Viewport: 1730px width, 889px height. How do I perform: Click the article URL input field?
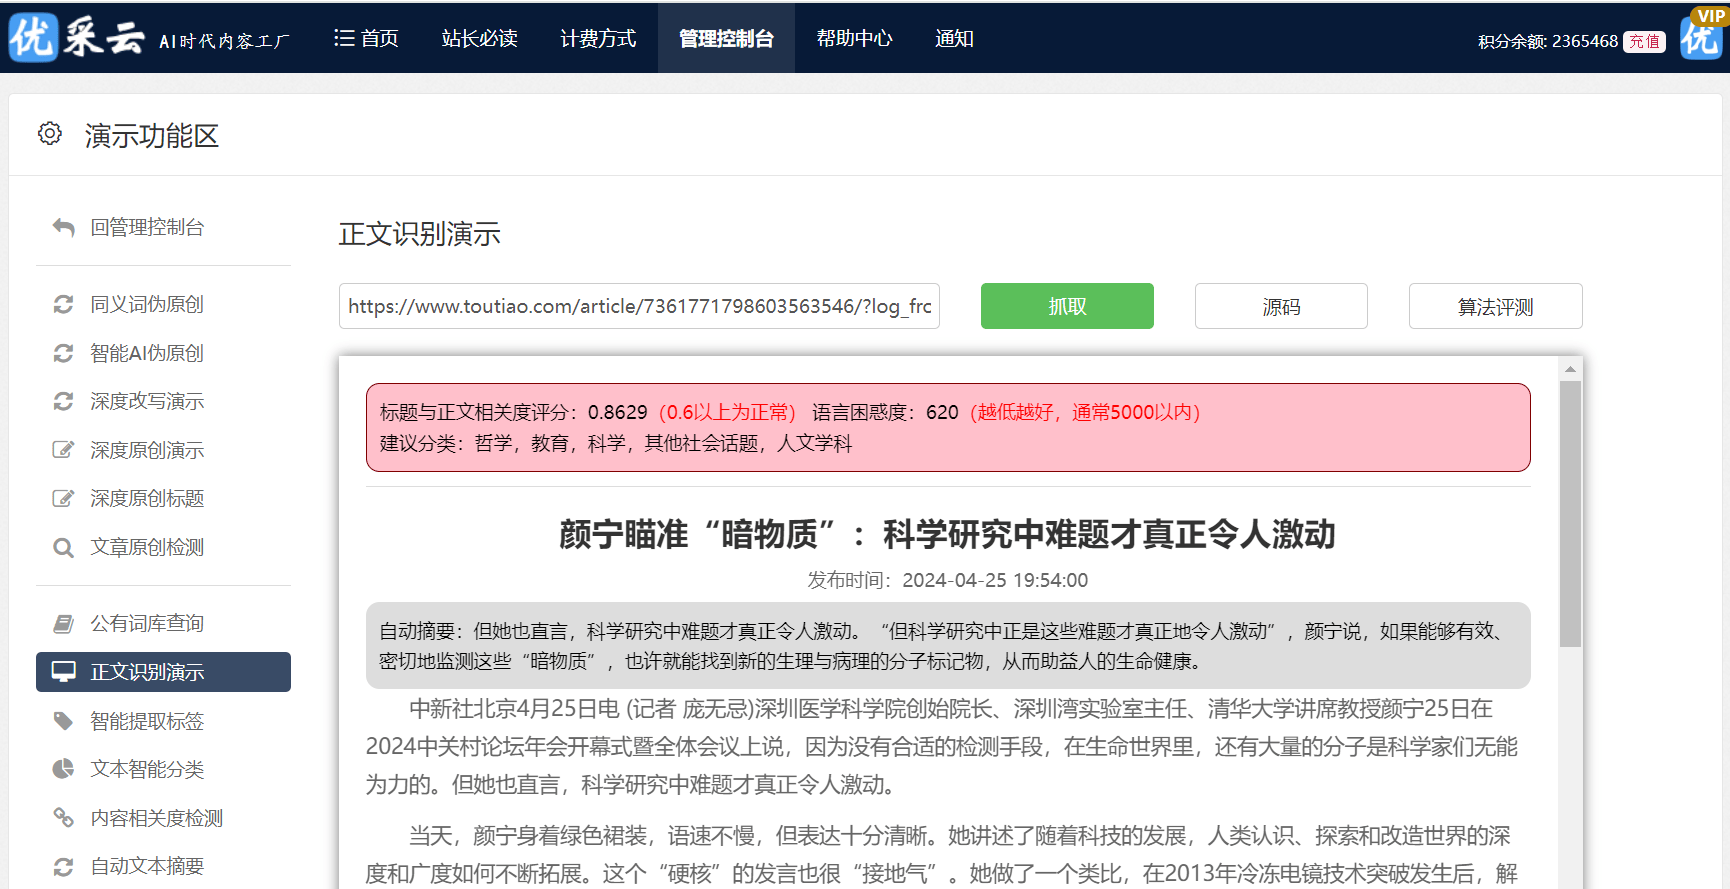pyautogui.click(x=639, y=306)
